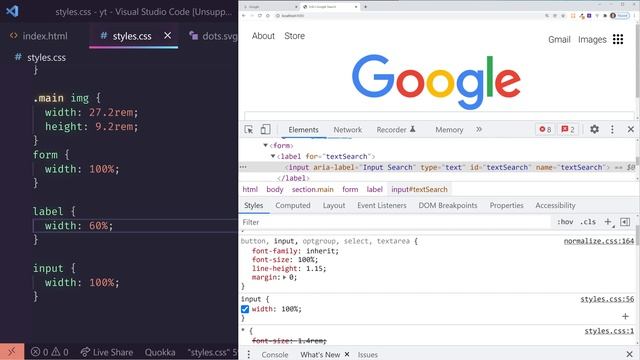640x360 pixels.
Task: Click the label breadcrumb in DevTools
Action: tap(374, 189)
